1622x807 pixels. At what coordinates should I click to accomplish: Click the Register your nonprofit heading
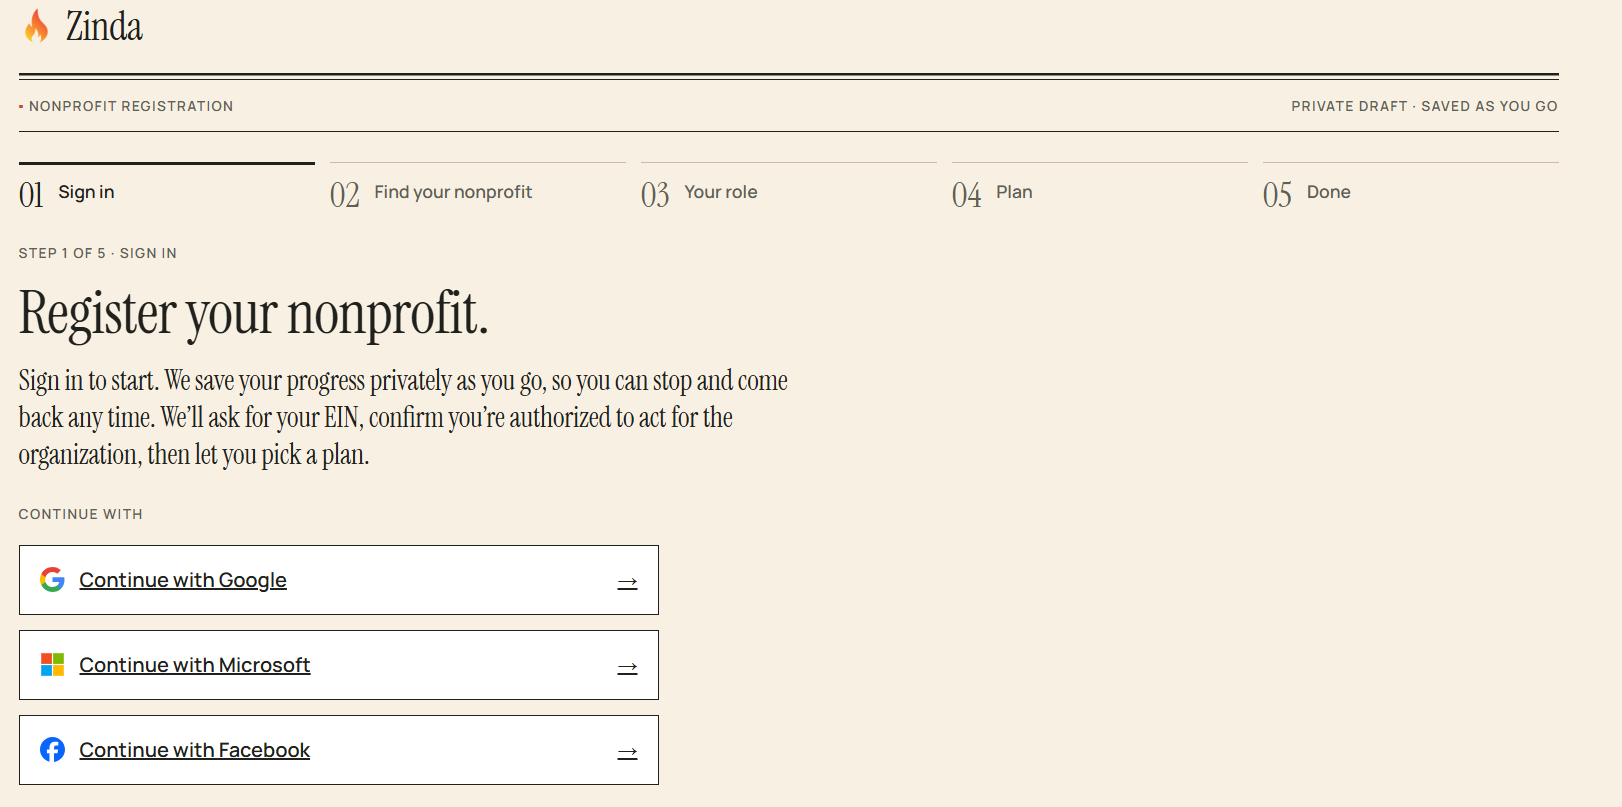pos(254,314)
